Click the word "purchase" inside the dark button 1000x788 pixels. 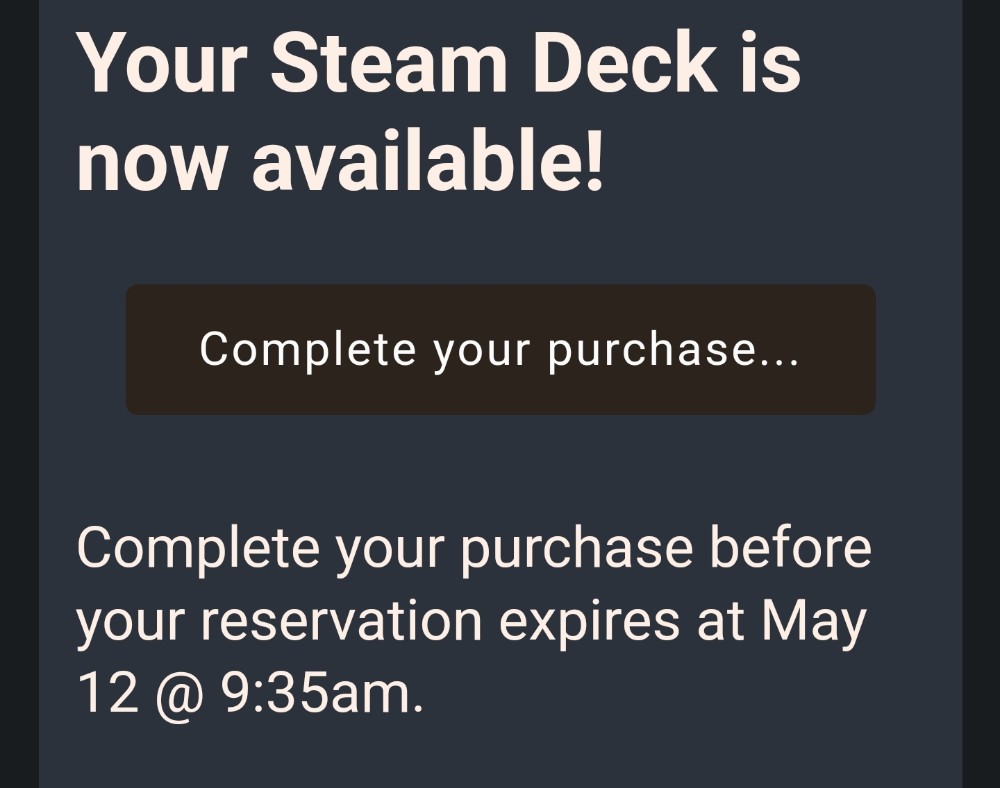click(x=652, y=351)
